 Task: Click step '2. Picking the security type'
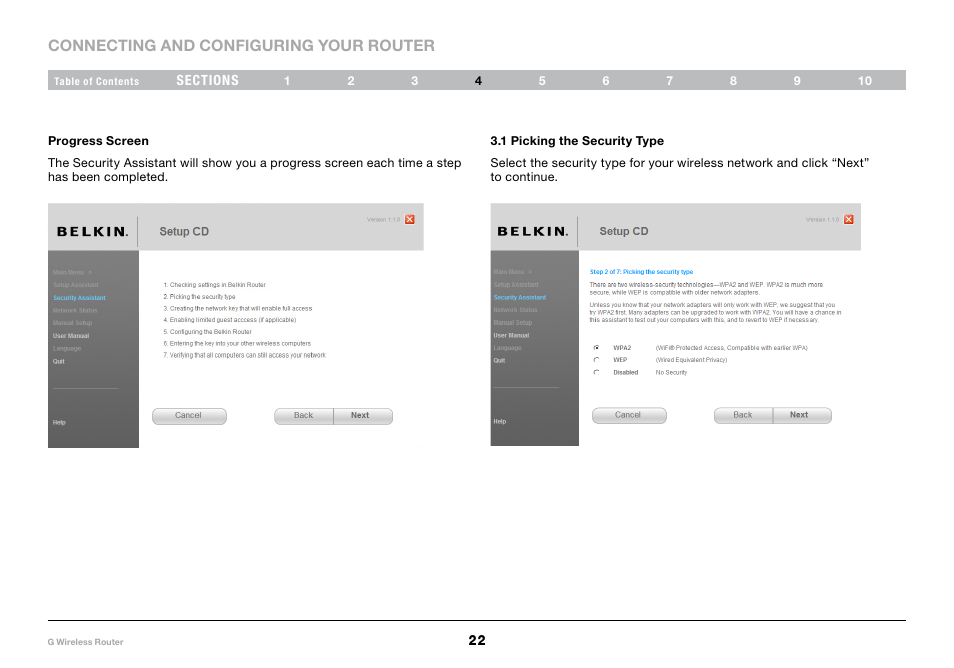click(199, 297)
